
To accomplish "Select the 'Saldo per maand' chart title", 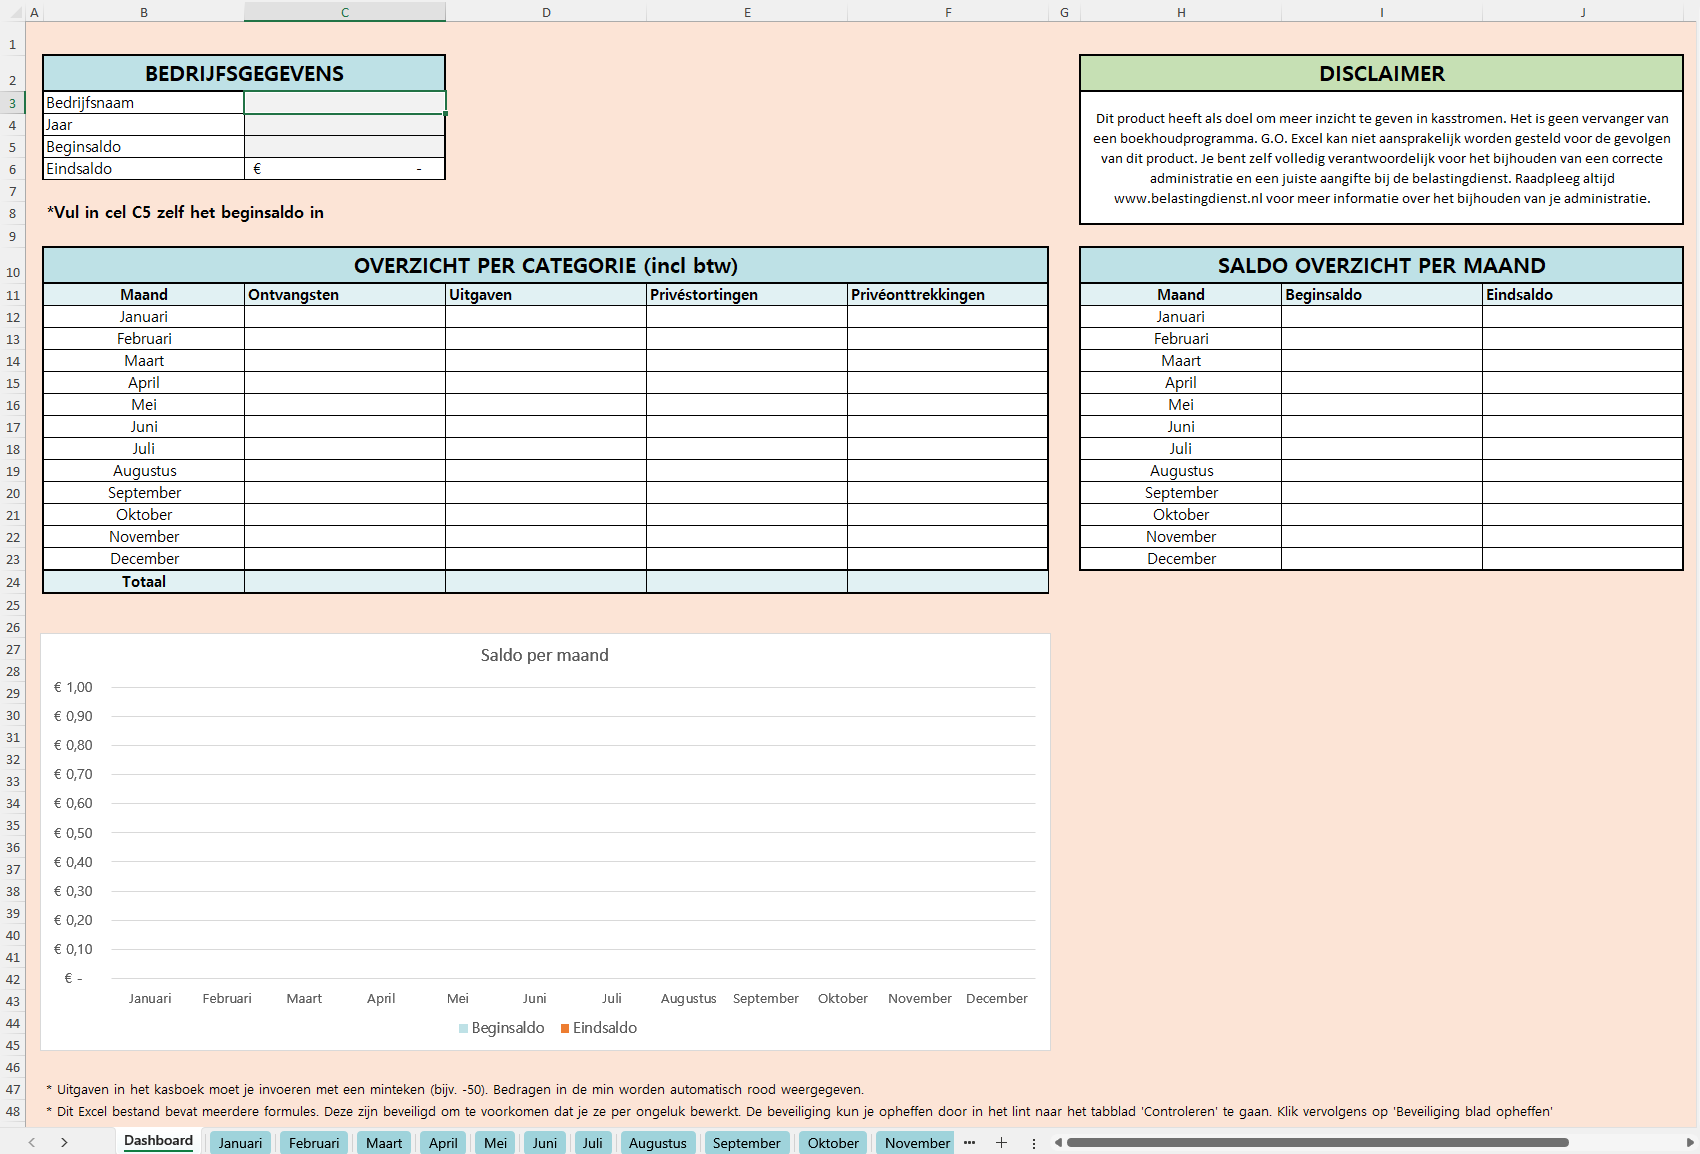I will tap(544, 656).
